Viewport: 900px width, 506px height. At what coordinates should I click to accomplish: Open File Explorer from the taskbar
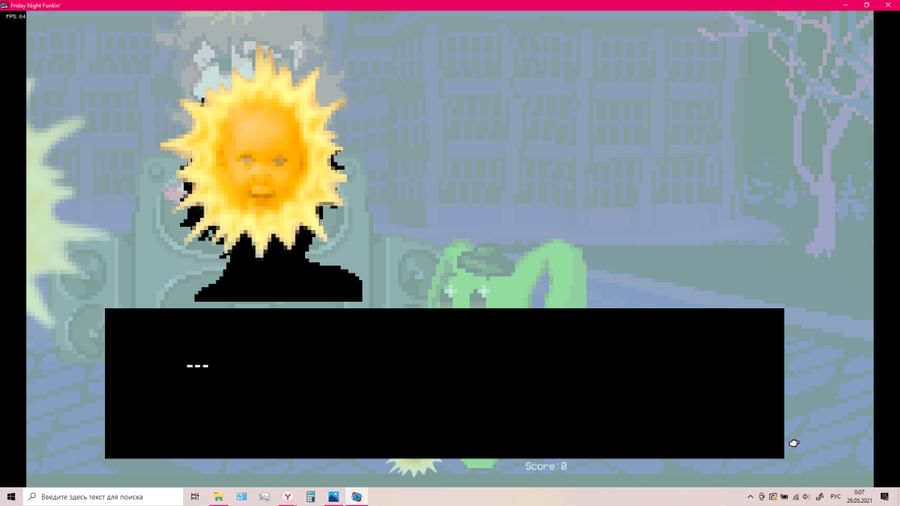218,497
